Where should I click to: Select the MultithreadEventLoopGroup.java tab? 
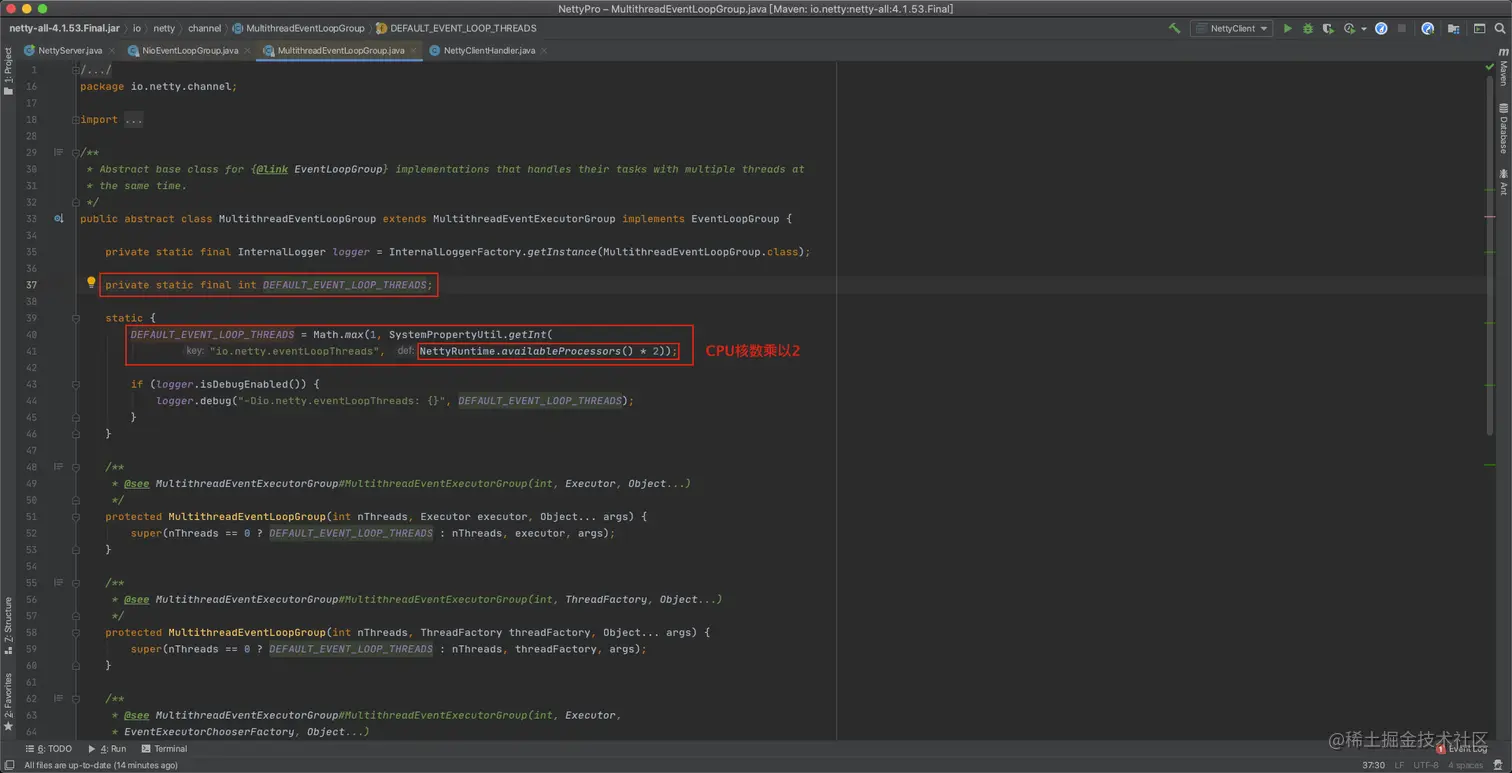click(341, 50)
